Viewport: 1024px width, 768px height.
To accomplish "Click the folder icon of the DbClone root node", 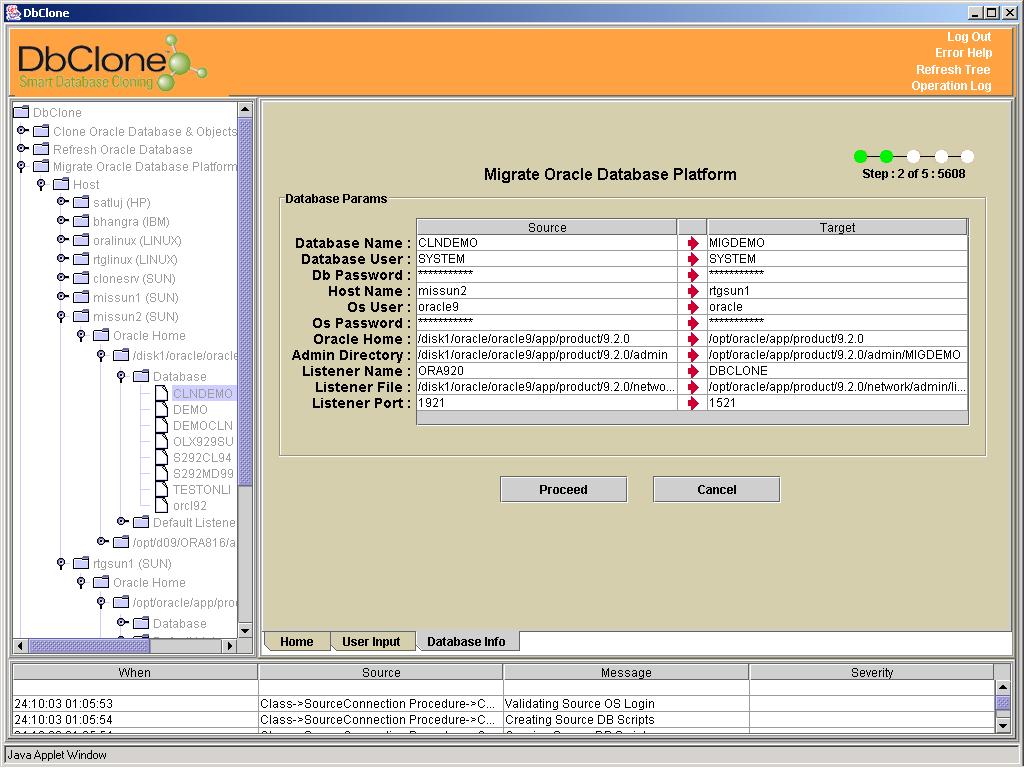I will click(22, 112).
